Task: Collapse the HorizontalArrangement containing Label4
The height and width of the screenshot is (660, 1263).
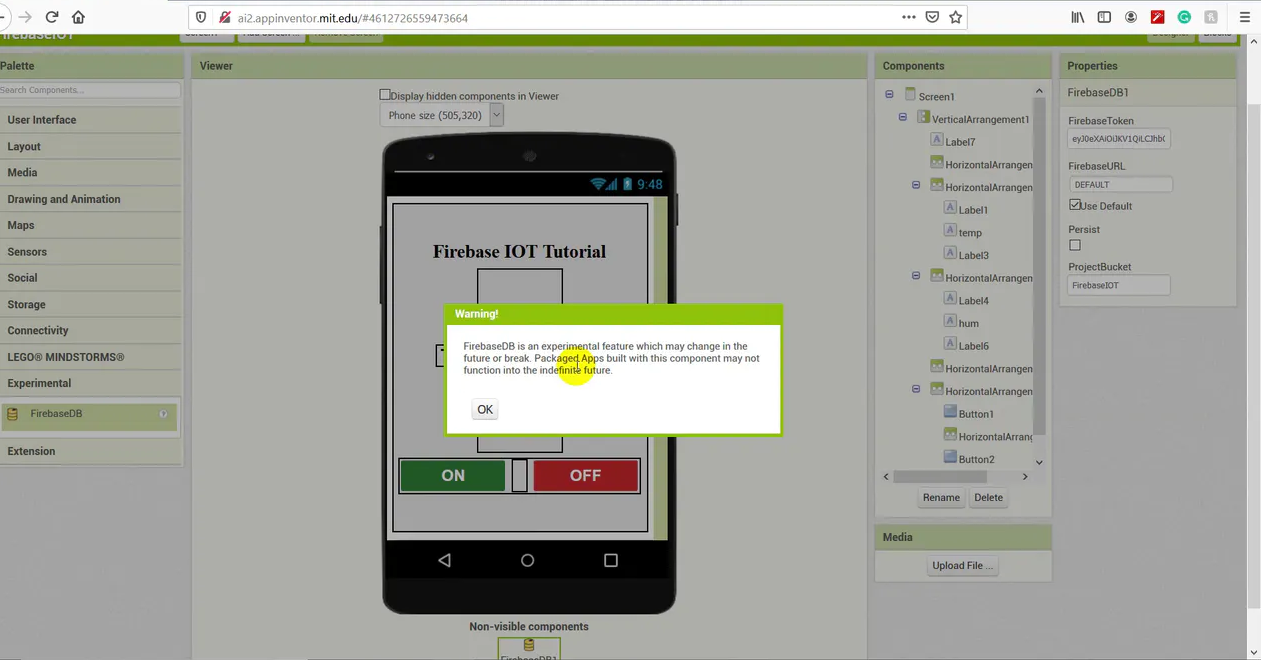Action: 916,276
